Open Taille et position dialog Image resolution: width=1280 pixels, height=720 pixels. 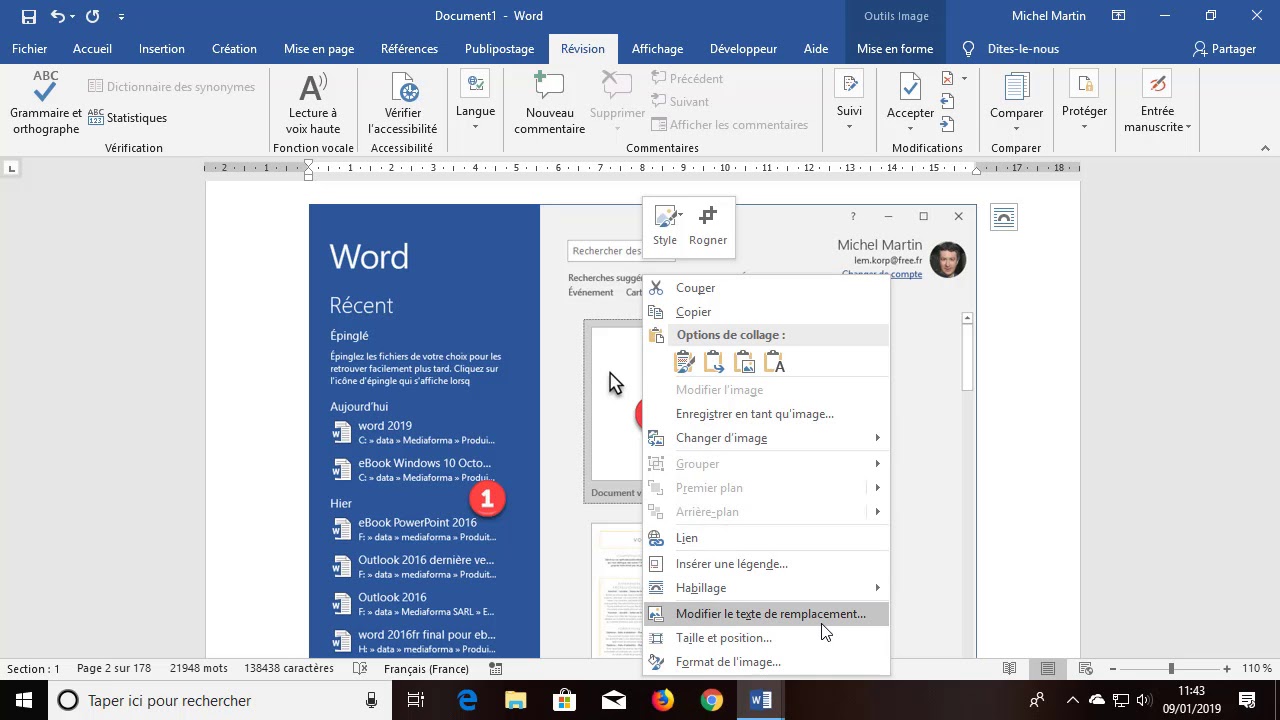point(766,638)
